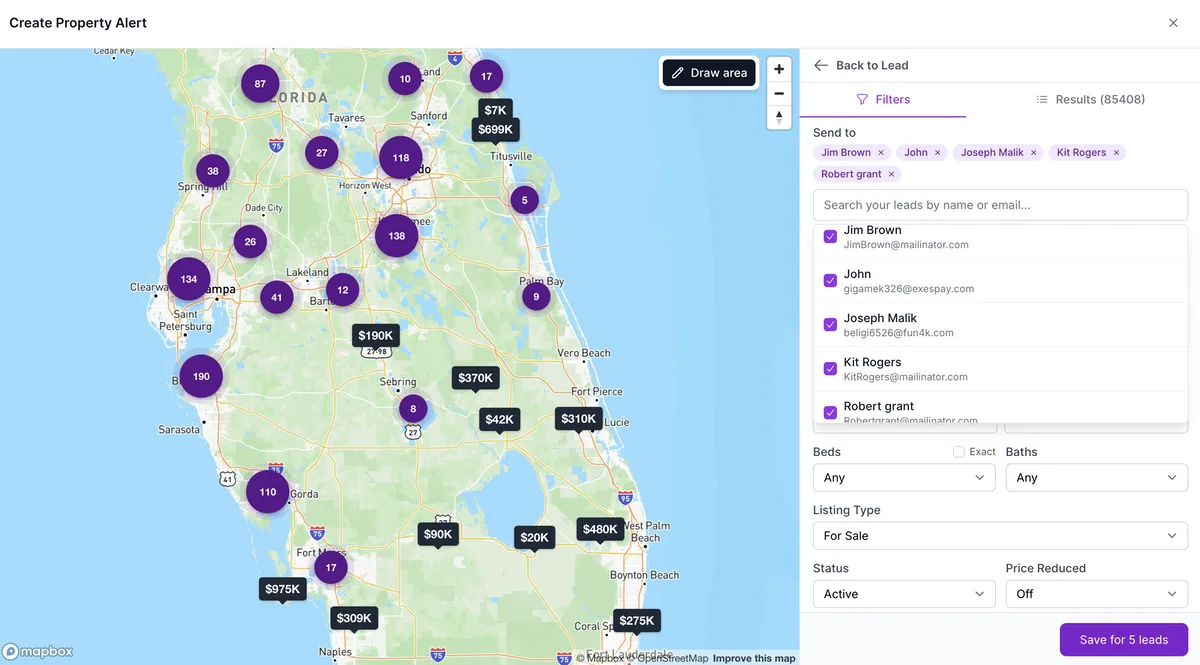Open the cluster marker showing 5

pos(525,200)
